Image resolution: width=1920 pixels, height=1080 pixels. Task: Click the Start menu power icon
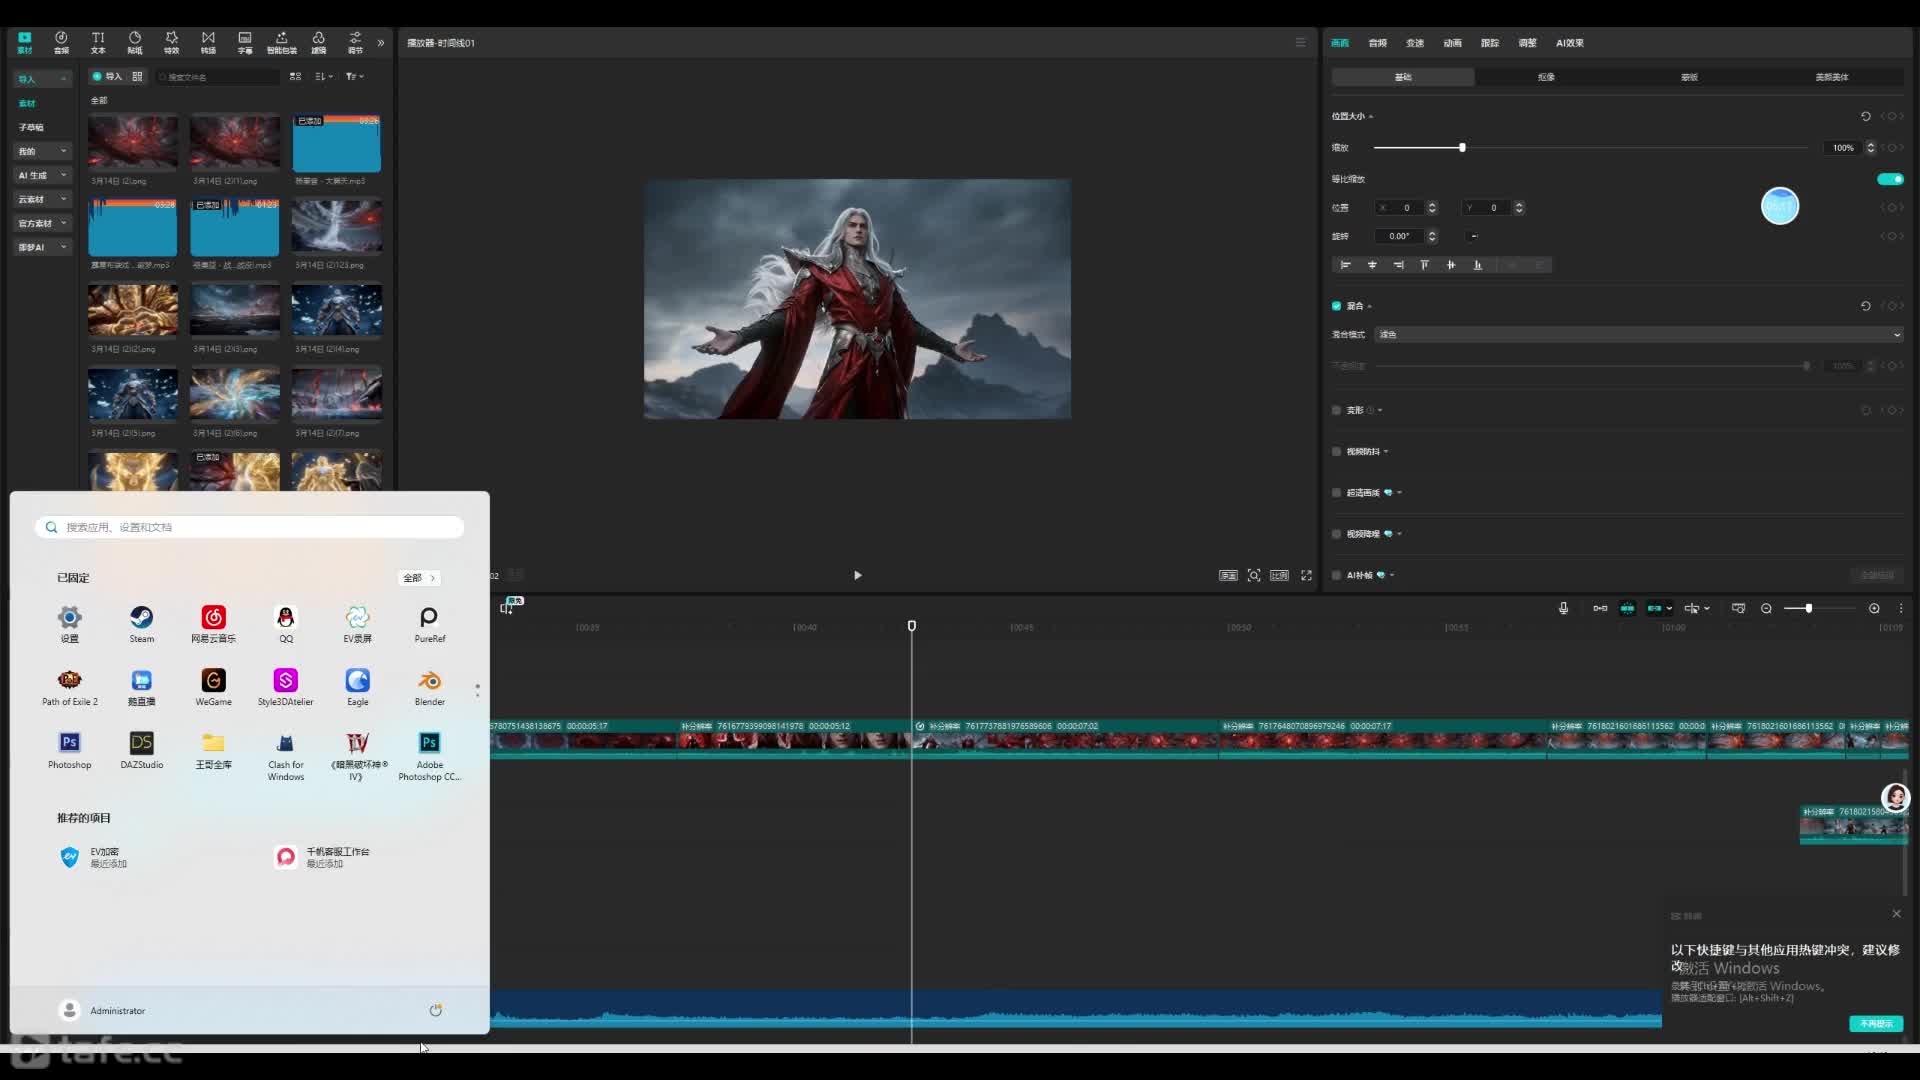[x=435, y=1010]
